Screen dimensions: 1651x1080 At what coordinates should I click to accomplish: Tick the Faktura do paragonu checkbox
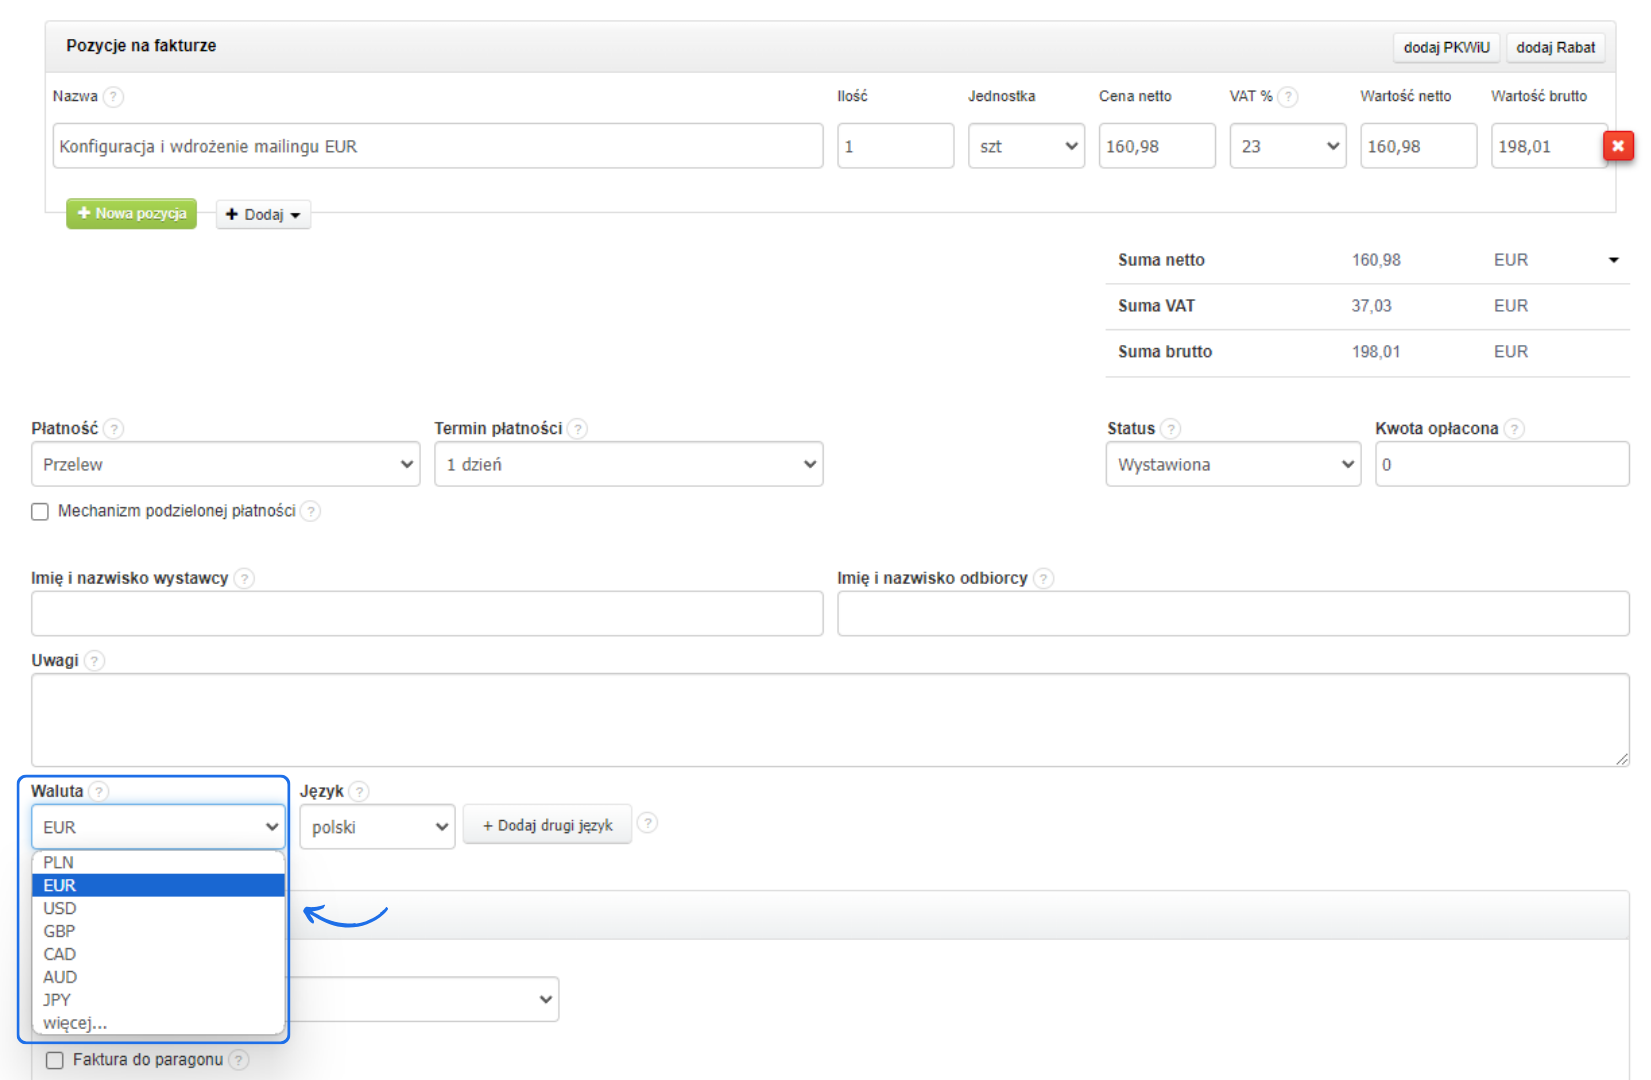[55, 1060]
